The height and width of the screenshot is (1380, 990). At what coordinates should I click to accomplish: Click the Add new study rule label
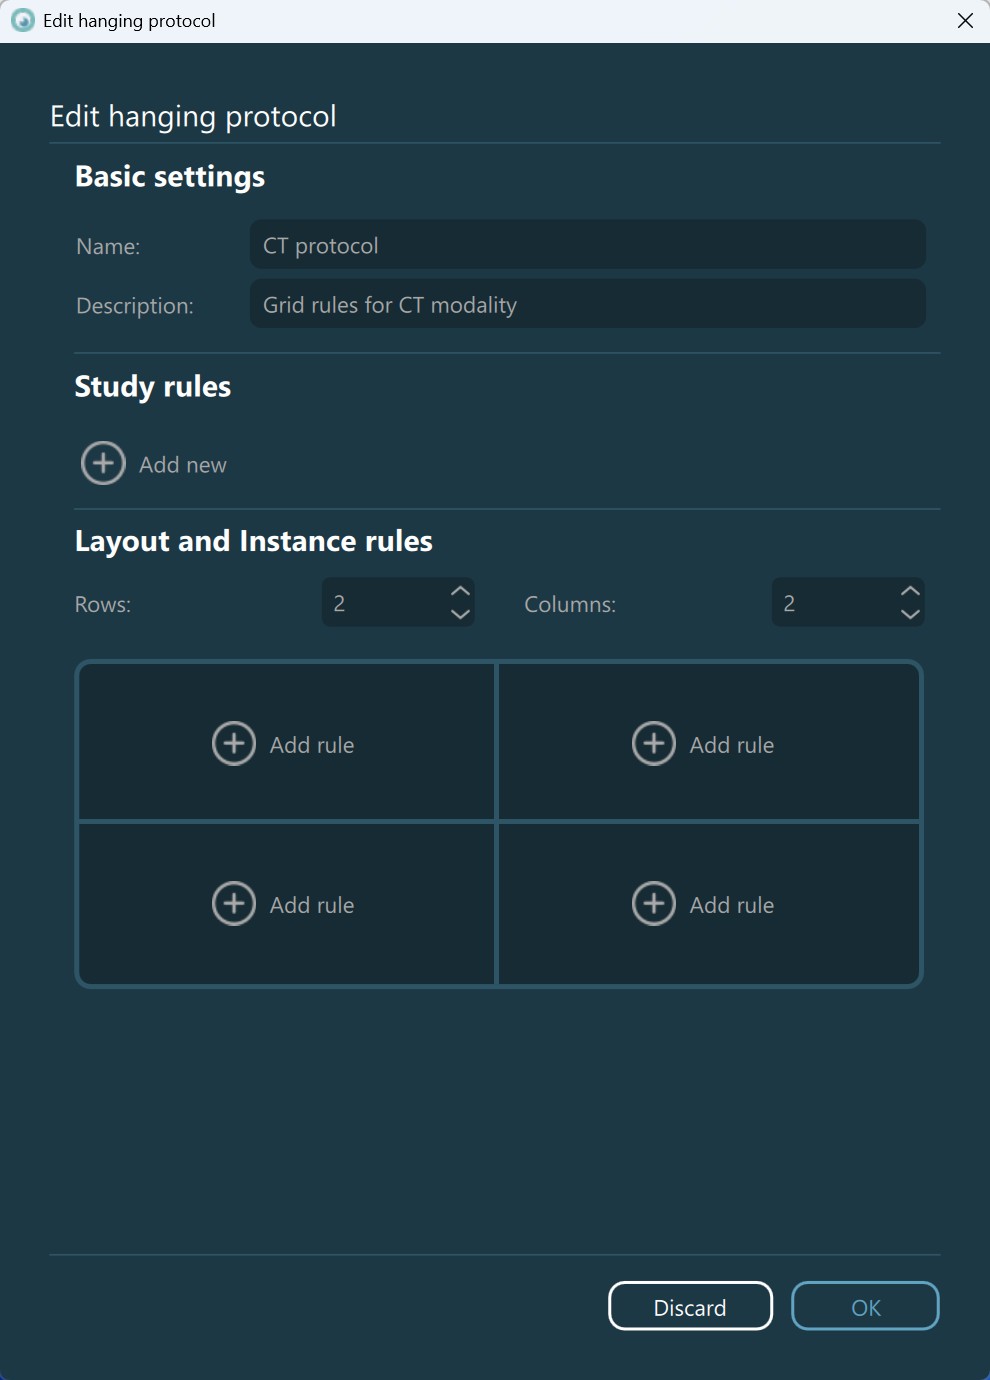(x=183, y=465)
